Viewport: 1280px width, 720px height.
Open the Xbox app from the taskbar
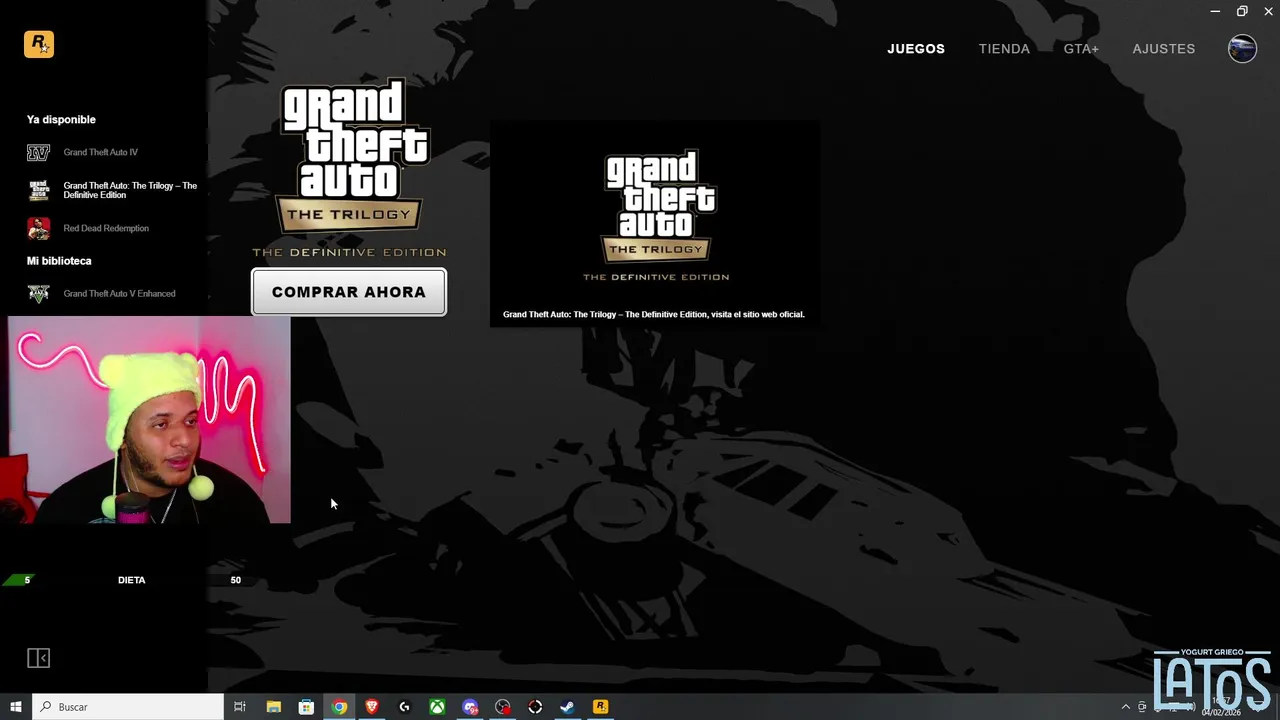click(437, 707)
